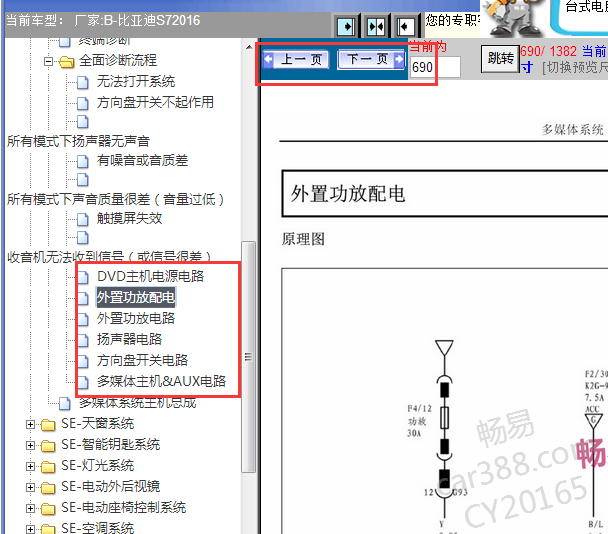
Task: Open the 无法打开系统 document
Action: (x=136, y=81)
